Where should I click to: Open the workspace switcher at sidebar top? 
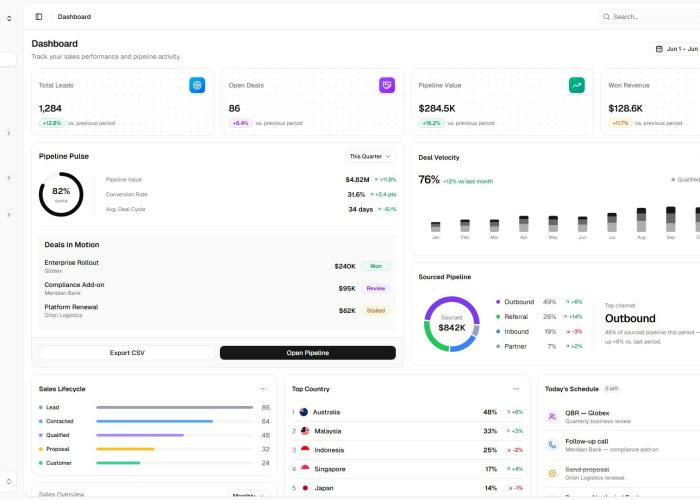(x=9, y=18)
